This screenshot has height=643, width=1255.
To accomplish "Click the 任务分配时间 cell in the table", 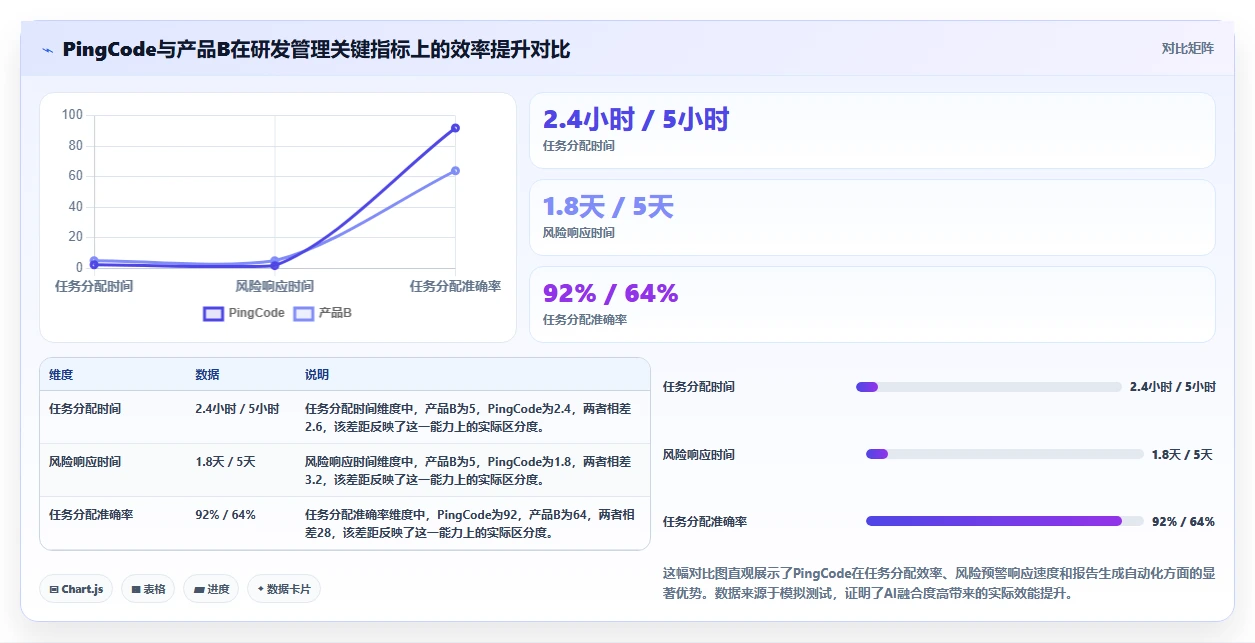I will [x=85, y=409].
